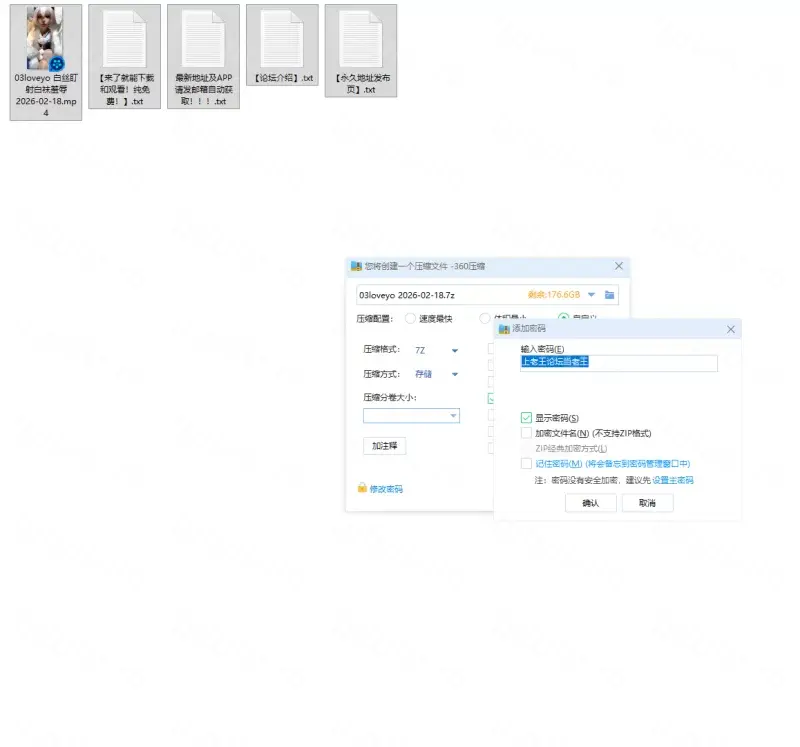The image size is (800, 747).
Task: Click the 加注释 button
Action: tap(385, 446)
